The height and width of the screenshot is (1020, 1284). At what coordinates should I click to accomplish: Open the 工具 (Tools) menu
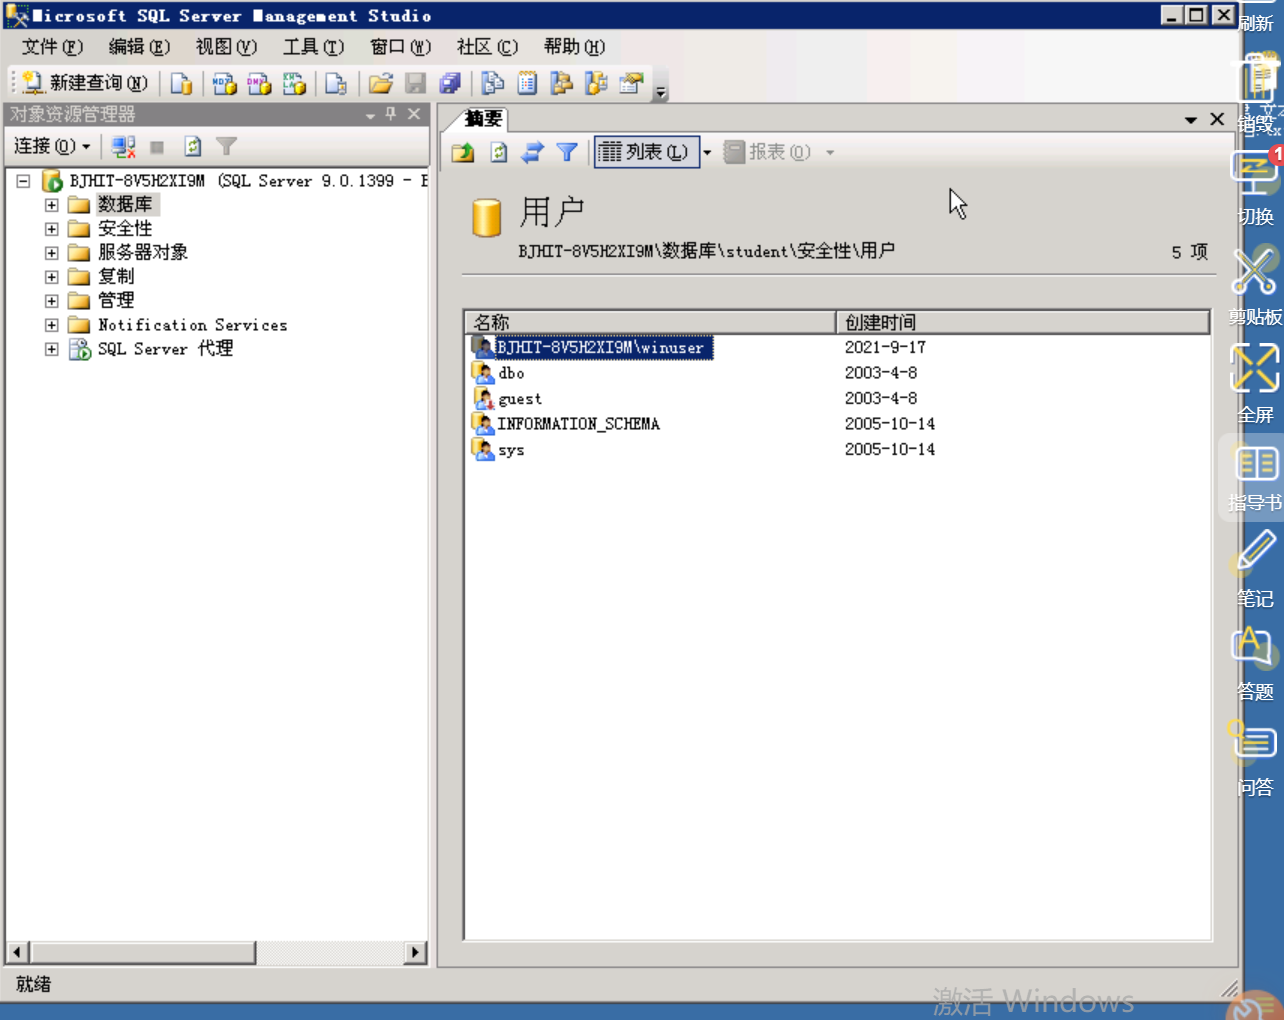313,47
